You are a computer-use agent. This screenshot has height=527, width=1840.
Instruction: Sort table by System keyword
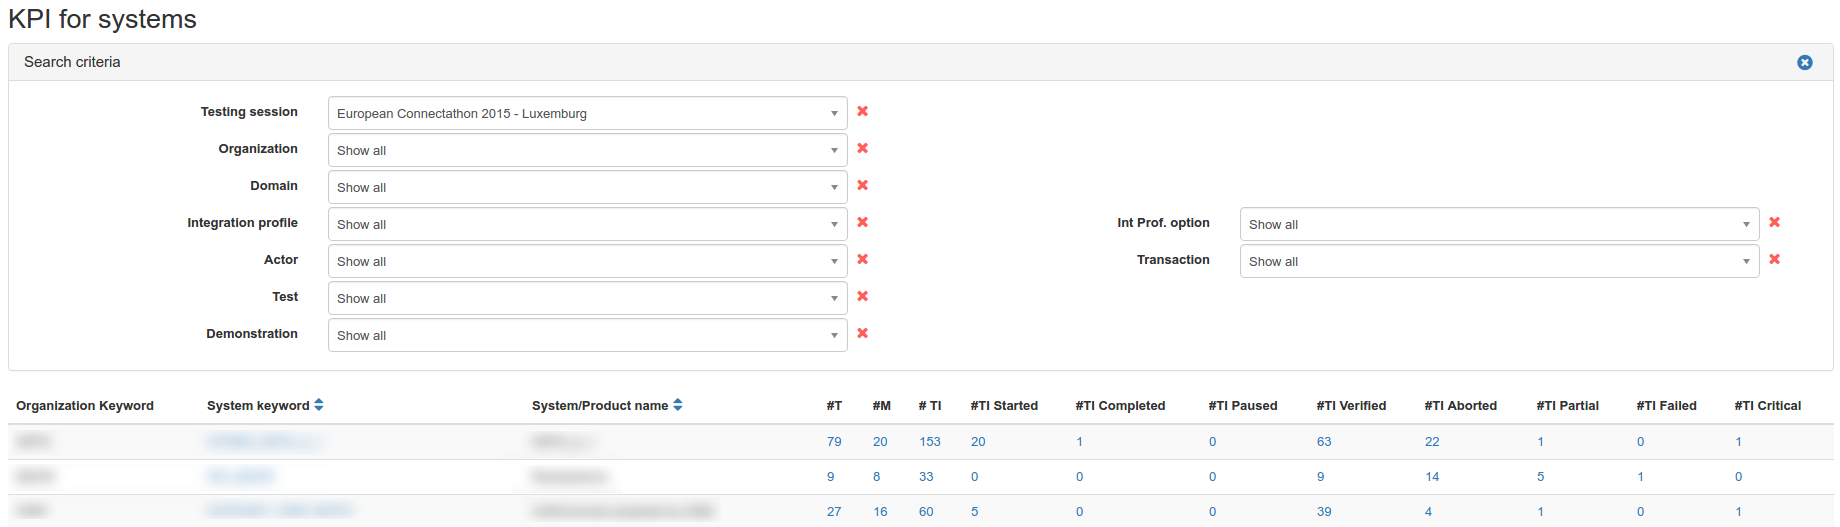pos(319,405)
